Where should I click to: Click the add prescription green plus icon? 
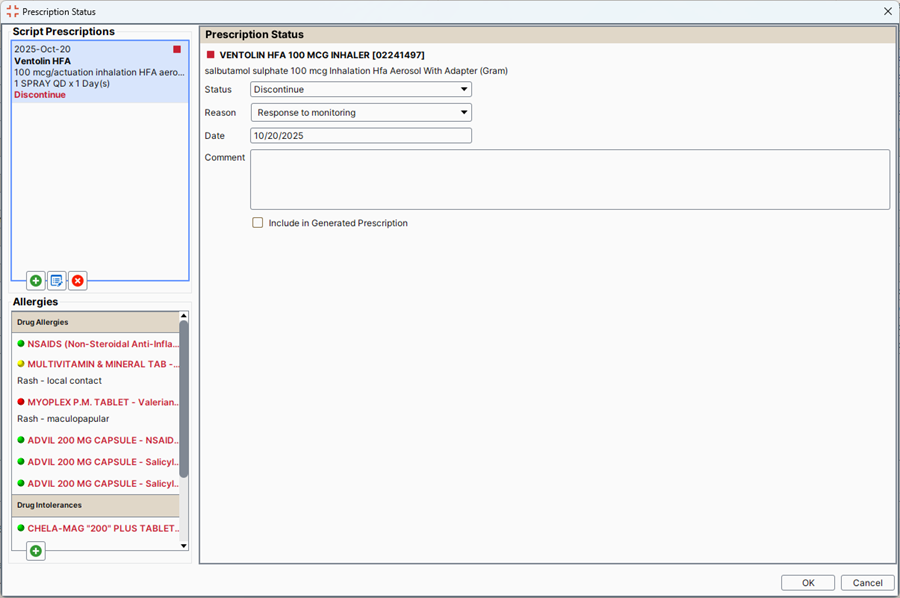36,281
